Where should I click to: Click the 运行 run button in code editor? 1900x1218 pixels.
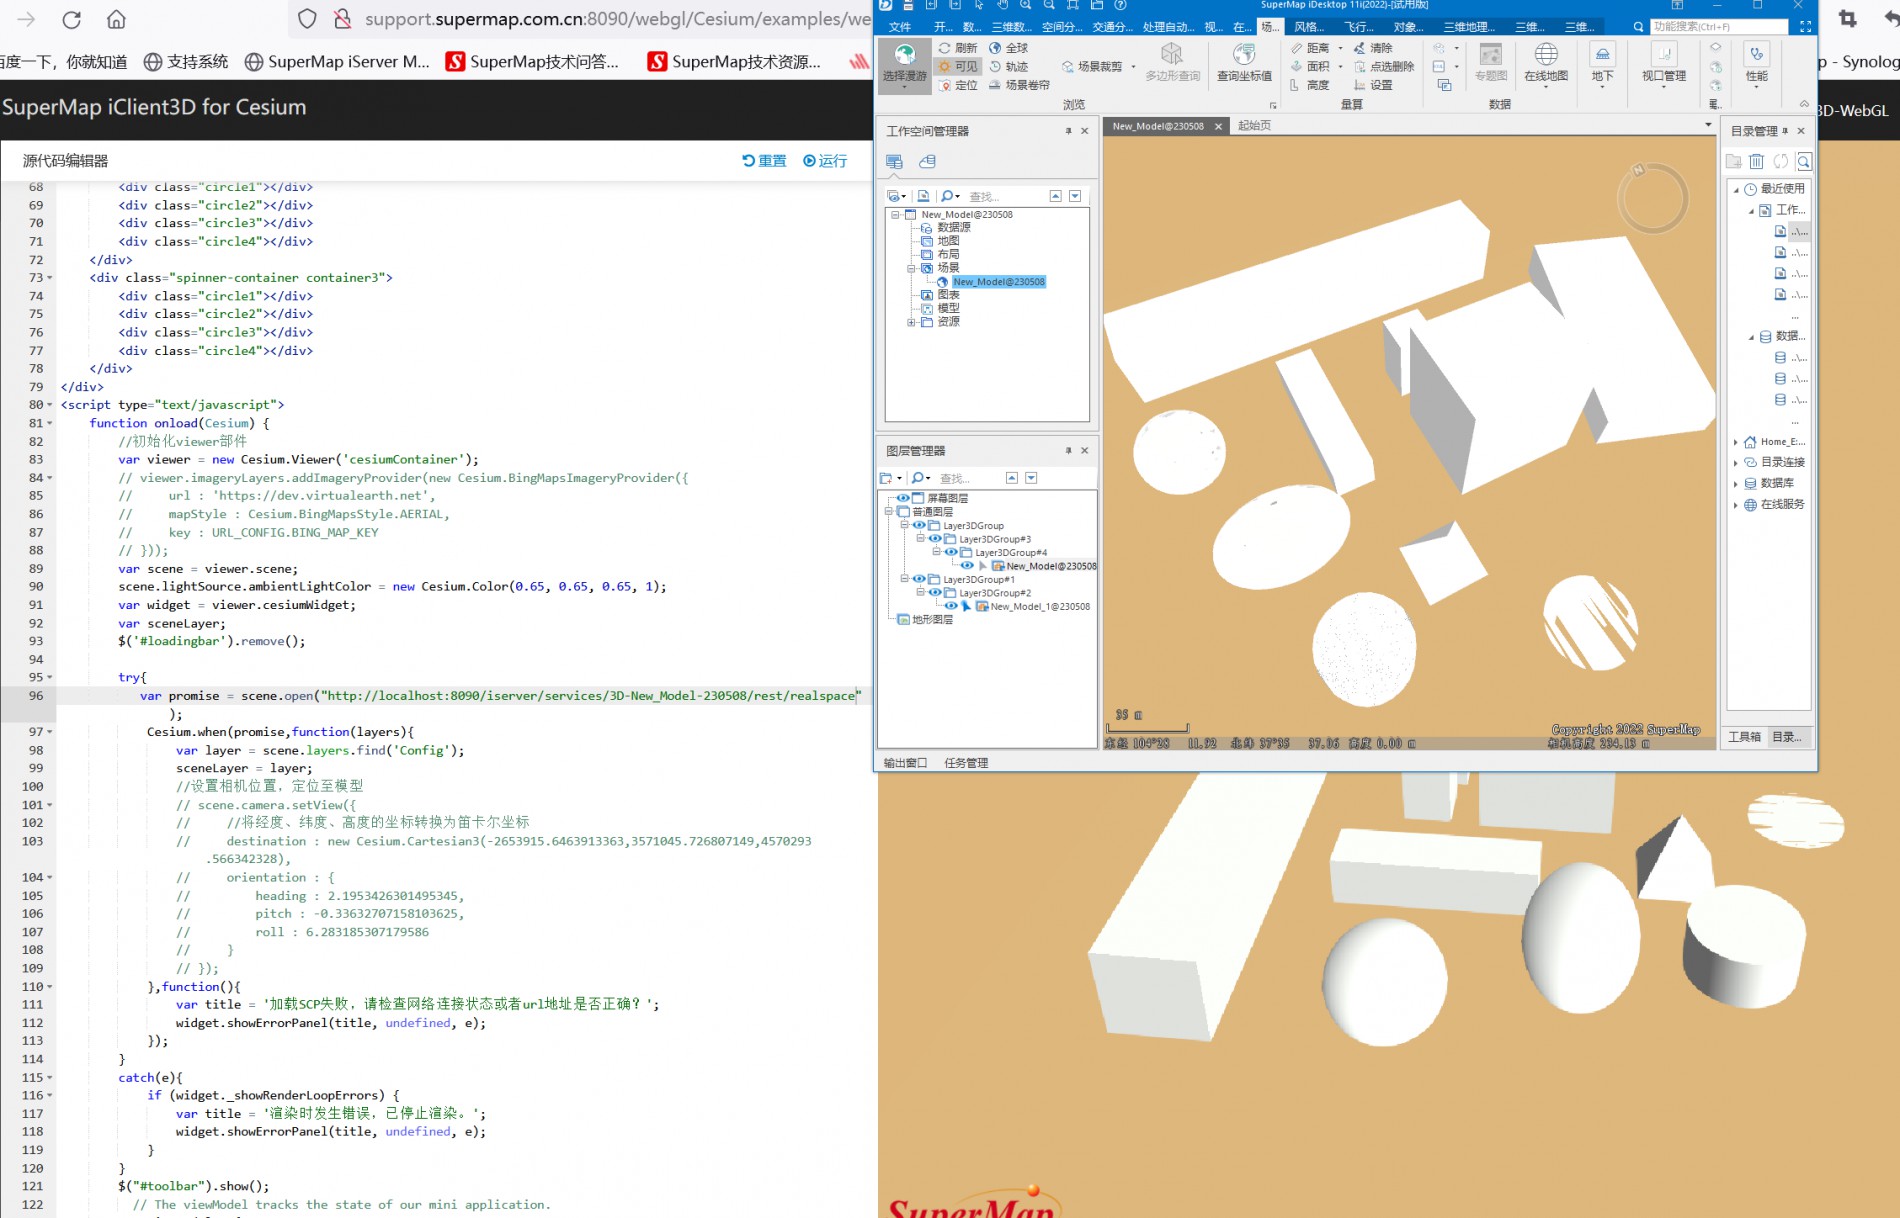[x=825, y=161]
